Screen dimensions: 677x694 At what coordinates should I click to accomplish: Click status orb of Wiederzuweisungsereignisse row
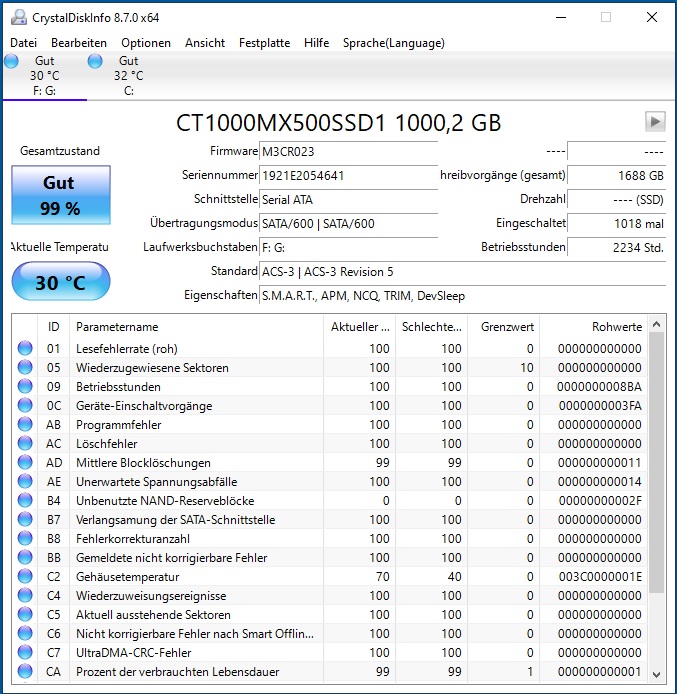pyautogui.click(x=25, y=595)
